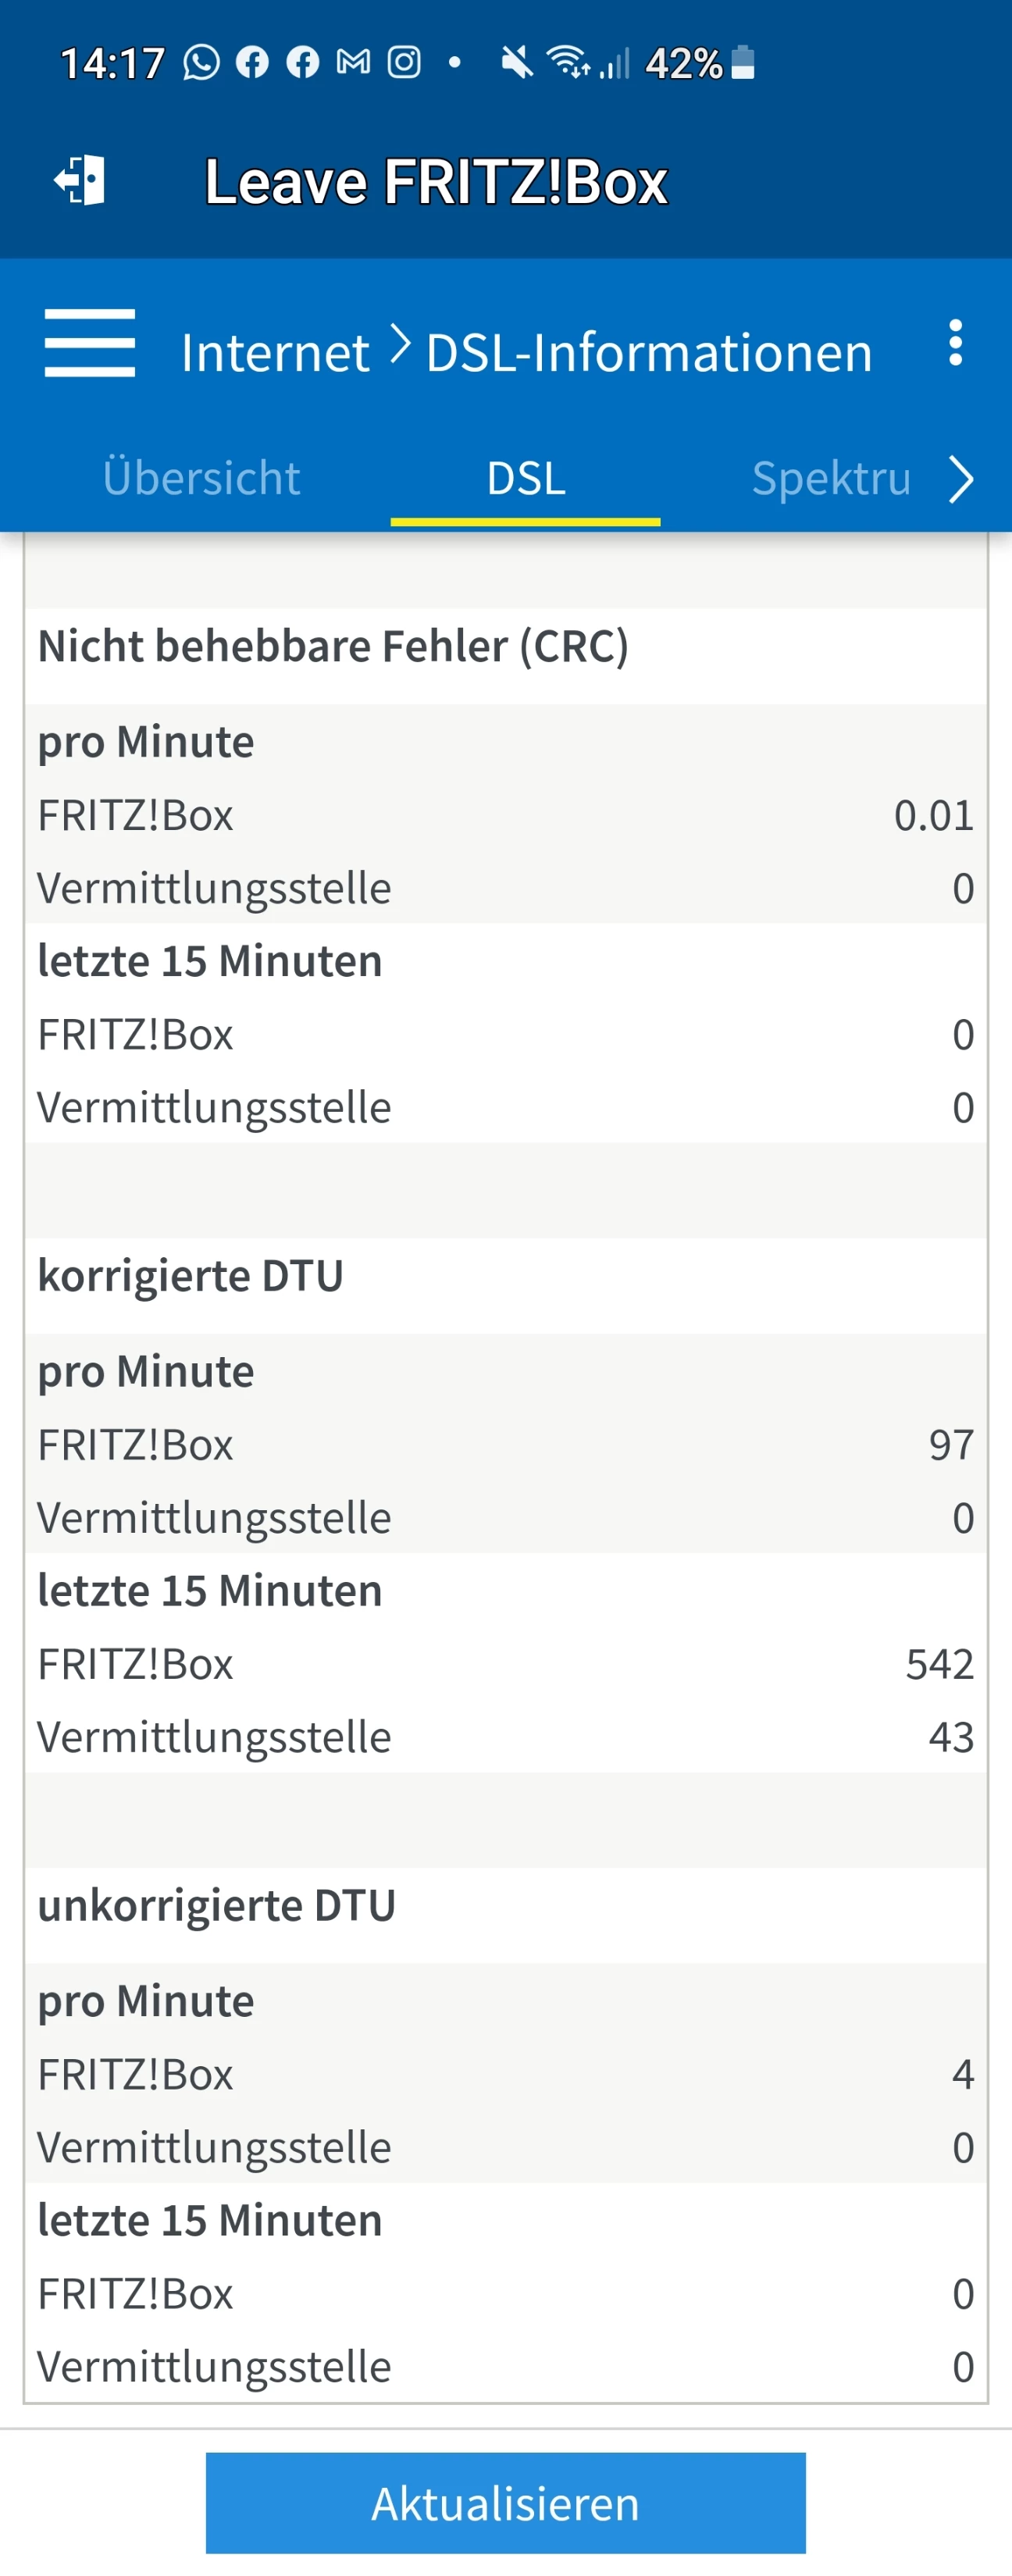
Task: Tap the DSL-Informationen breadcrumb title
Action: [649, 353]
